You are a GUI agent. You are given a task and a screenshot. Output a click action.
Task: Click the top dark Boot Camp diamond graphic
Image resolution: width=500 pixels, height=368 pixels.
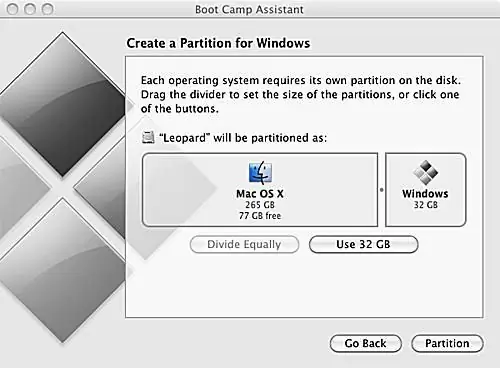(63, 104)
